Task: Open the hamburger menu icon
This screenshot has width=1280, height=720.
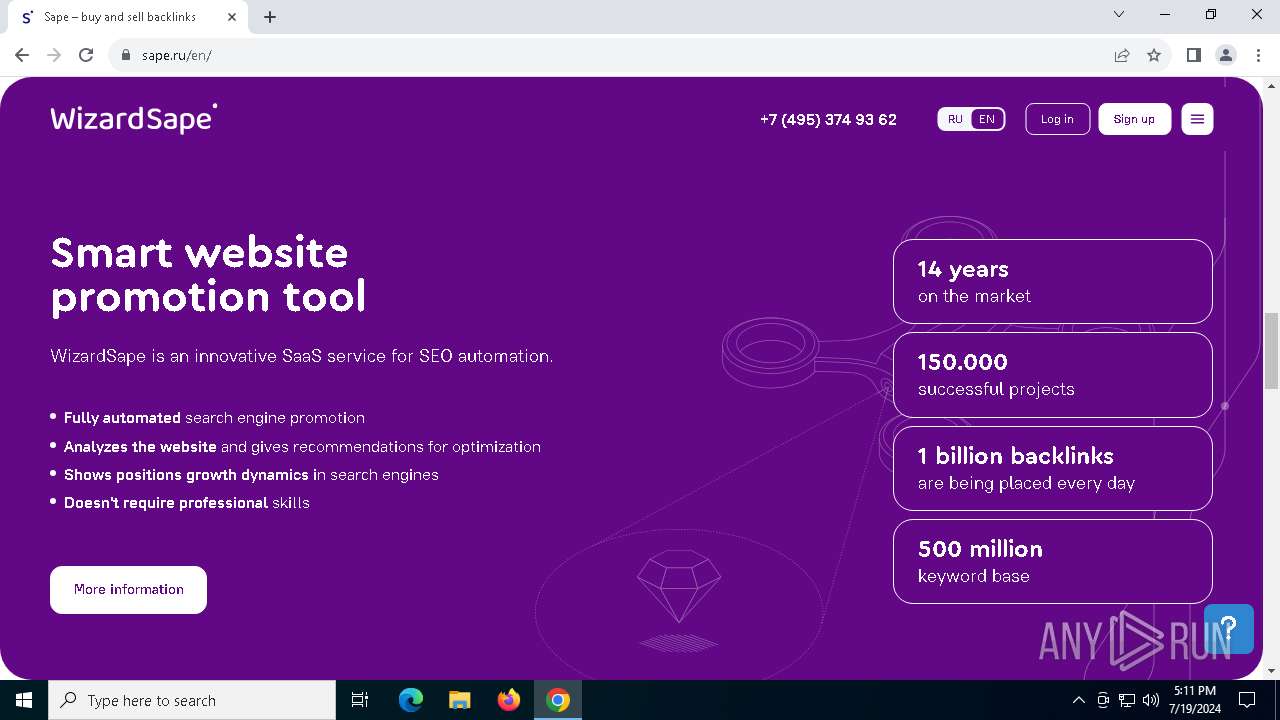Action: [x=1197, y=119]
